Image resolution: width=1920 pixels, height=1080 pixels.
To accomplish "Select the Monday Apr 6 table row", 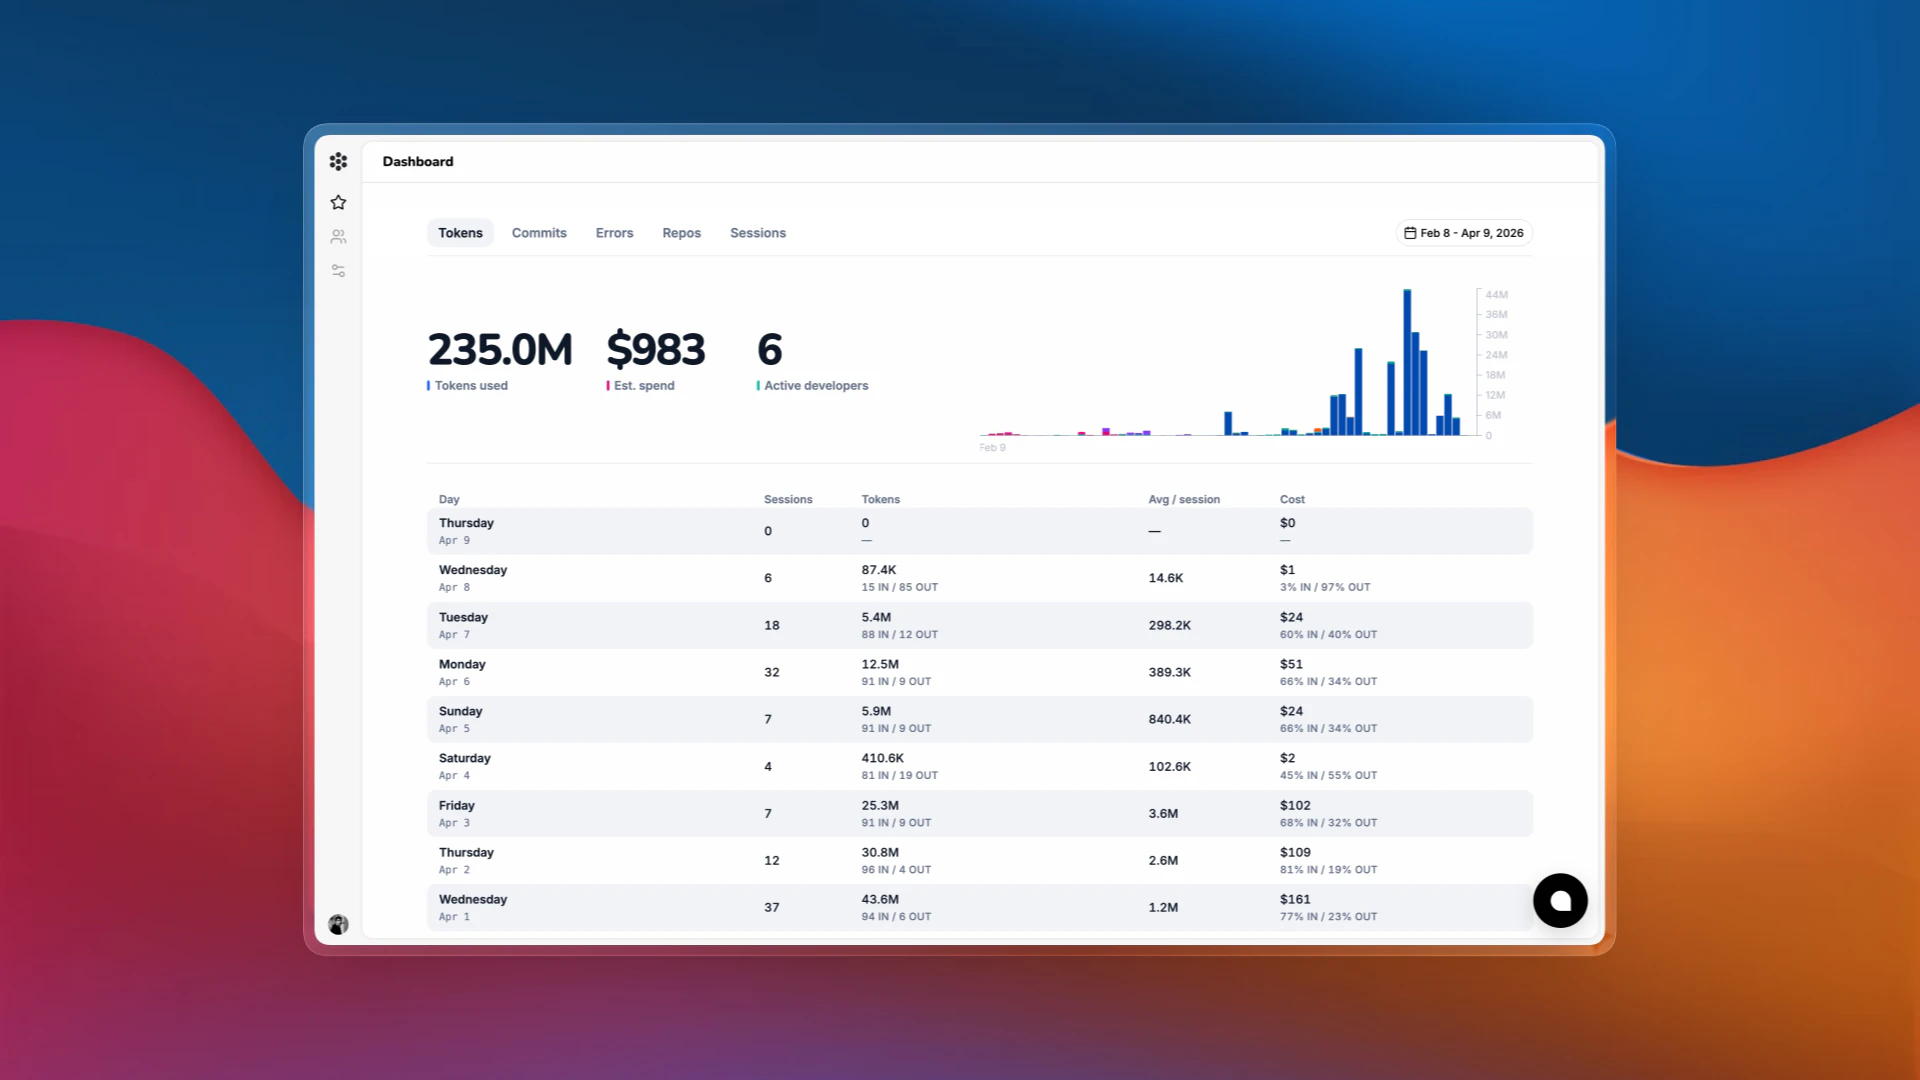I will coord(979,672).
